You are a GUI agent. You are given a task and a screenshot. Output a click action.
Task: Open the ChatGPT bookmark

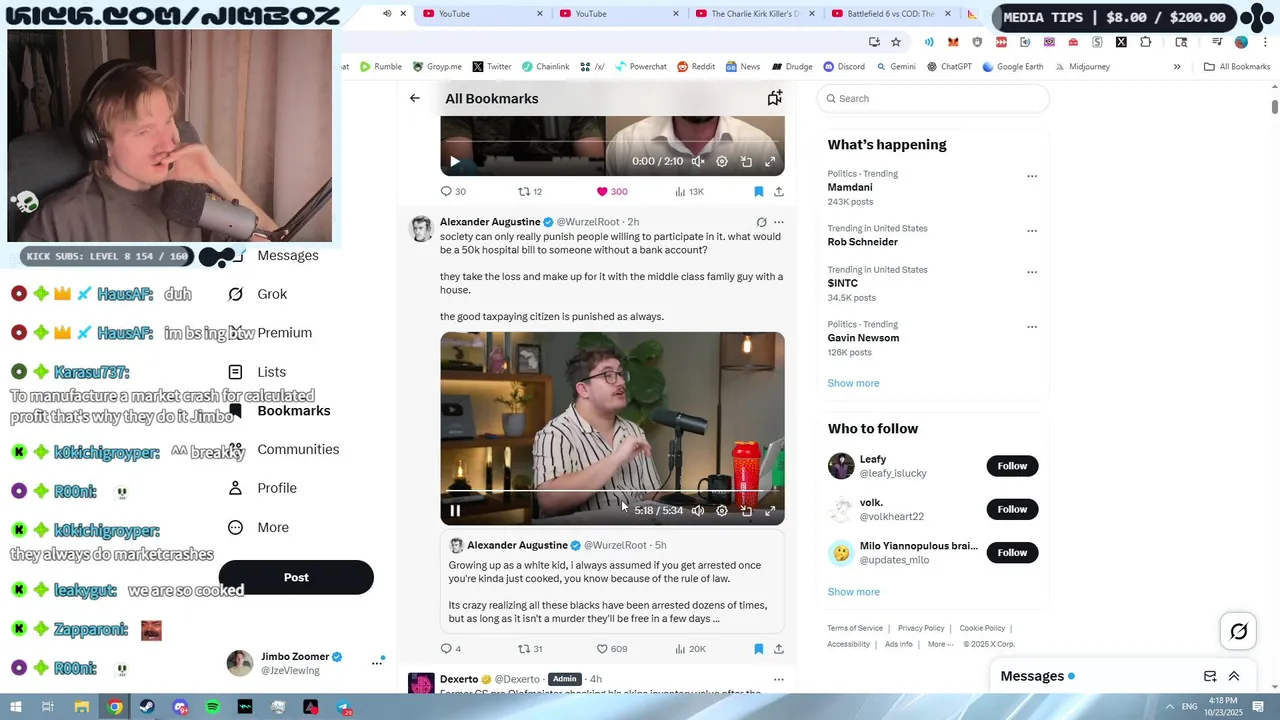click(949, 67)
